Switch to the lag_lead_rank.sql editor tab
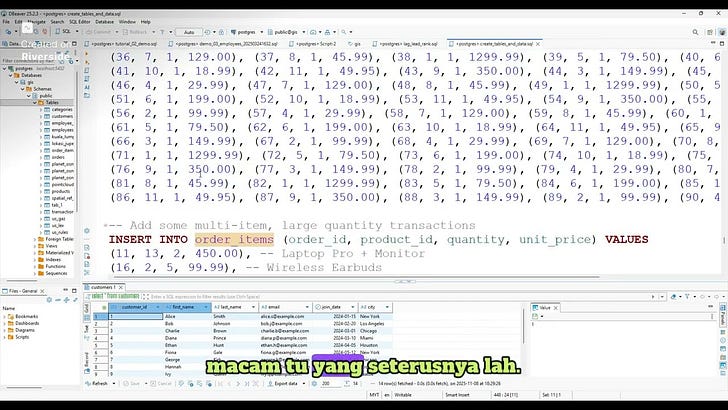 [407, 44]
